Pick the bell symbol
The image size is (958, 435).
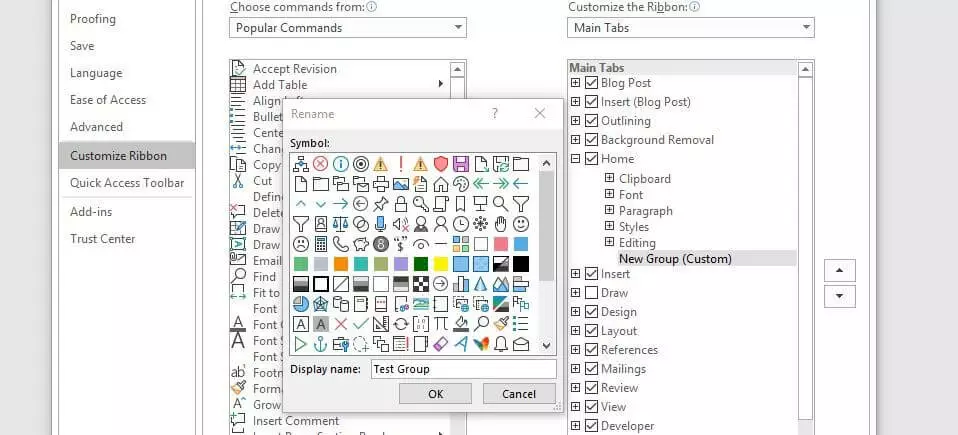click(x=500, y=344)
